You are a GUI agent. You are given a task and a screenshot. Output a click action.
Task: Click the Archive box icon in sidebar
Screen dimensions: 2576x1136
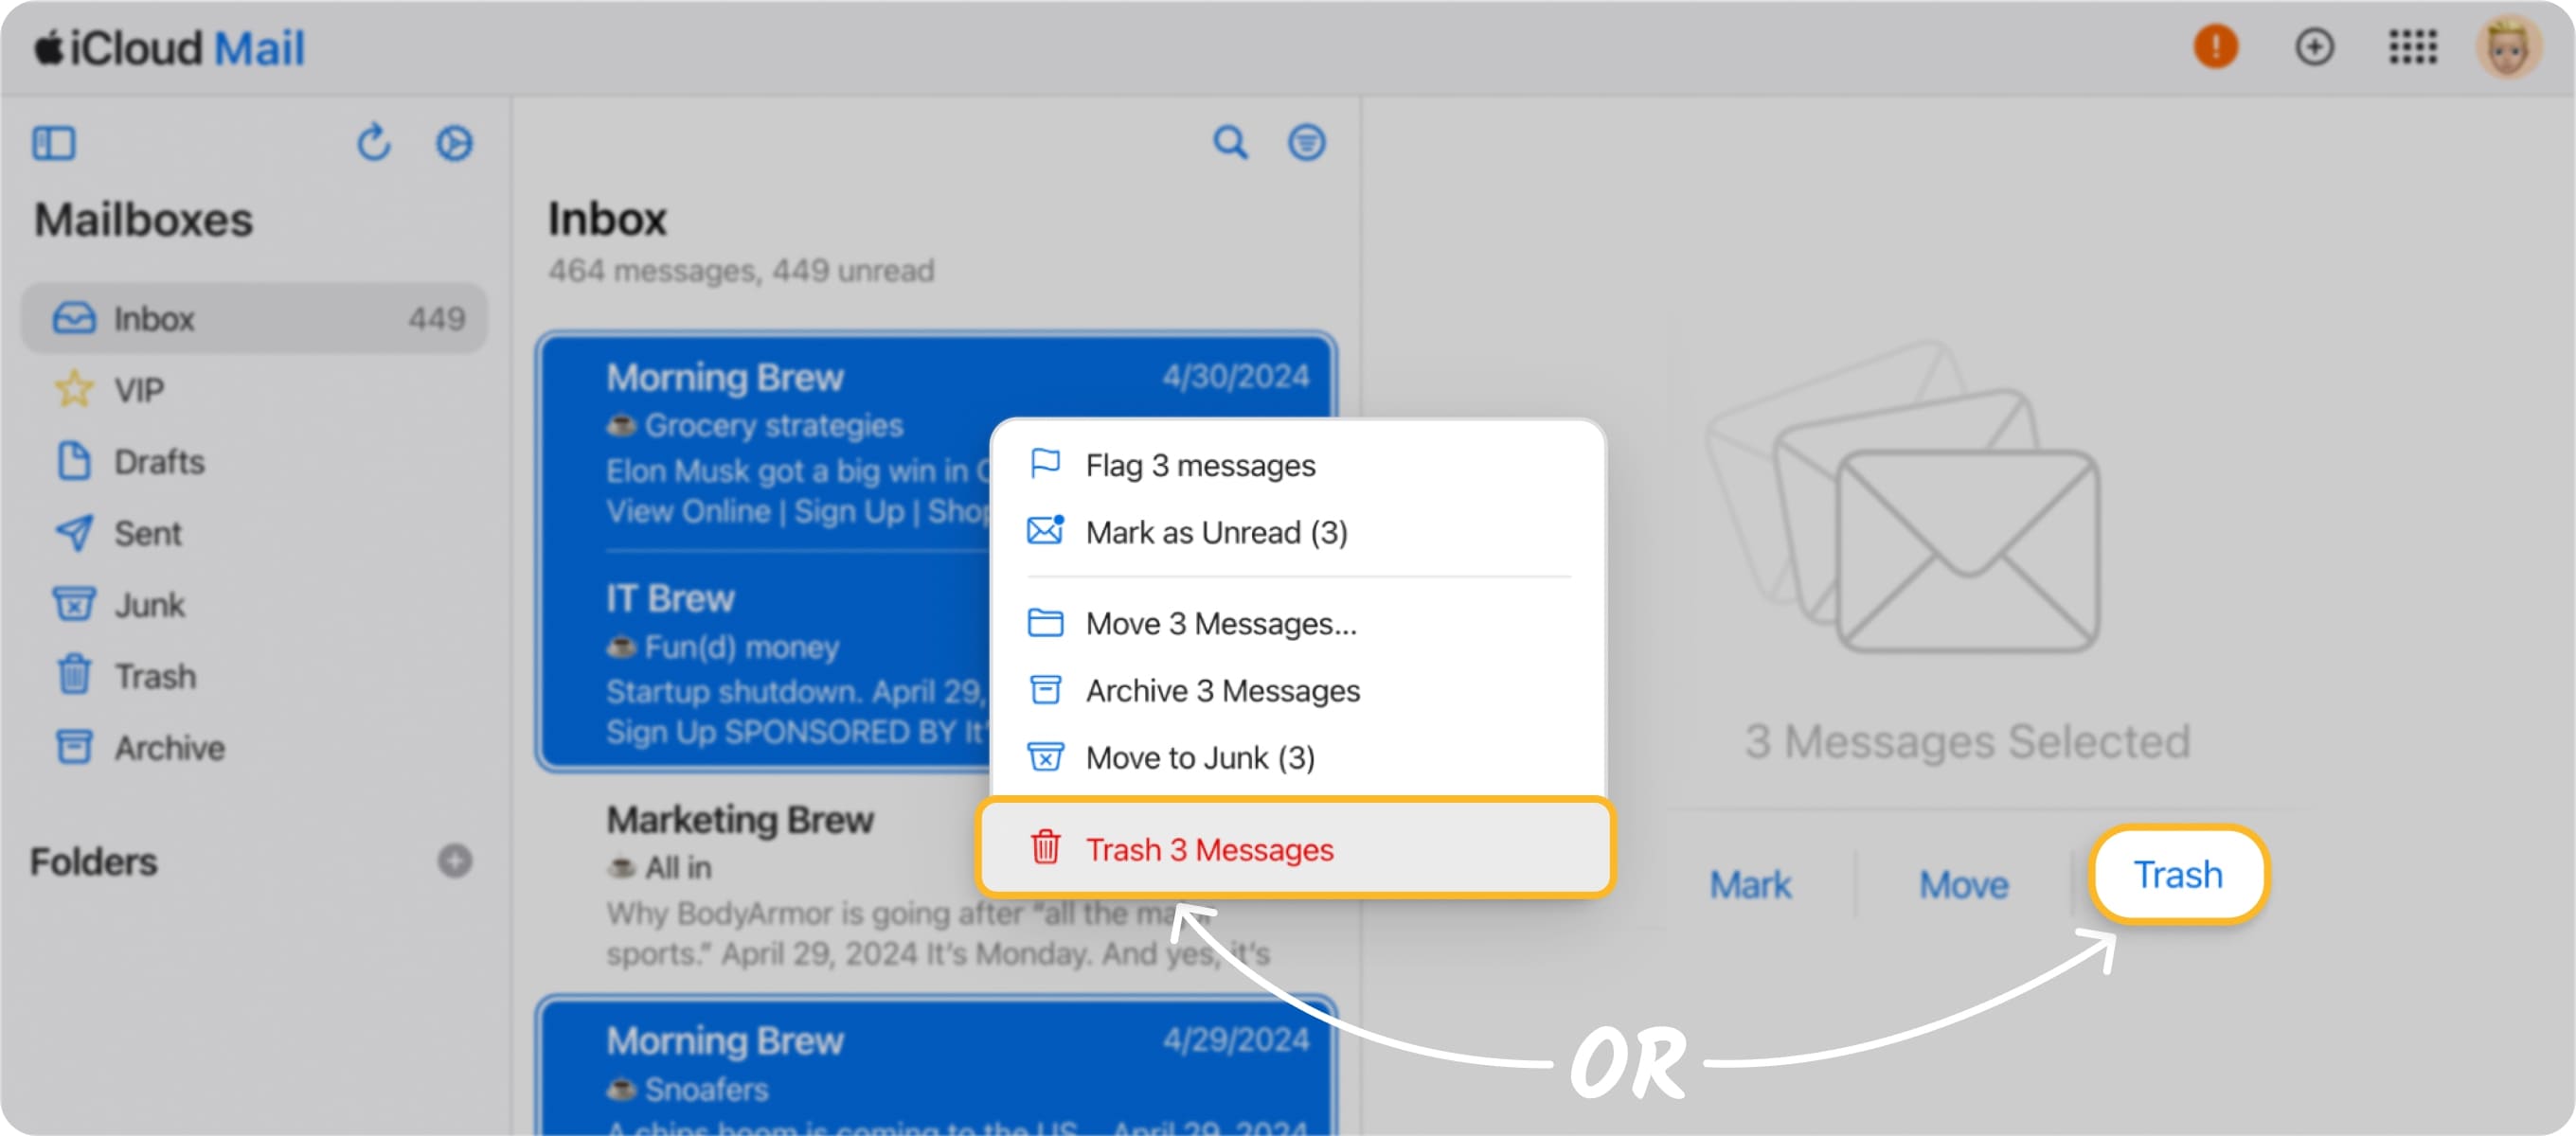click(74, 747)
